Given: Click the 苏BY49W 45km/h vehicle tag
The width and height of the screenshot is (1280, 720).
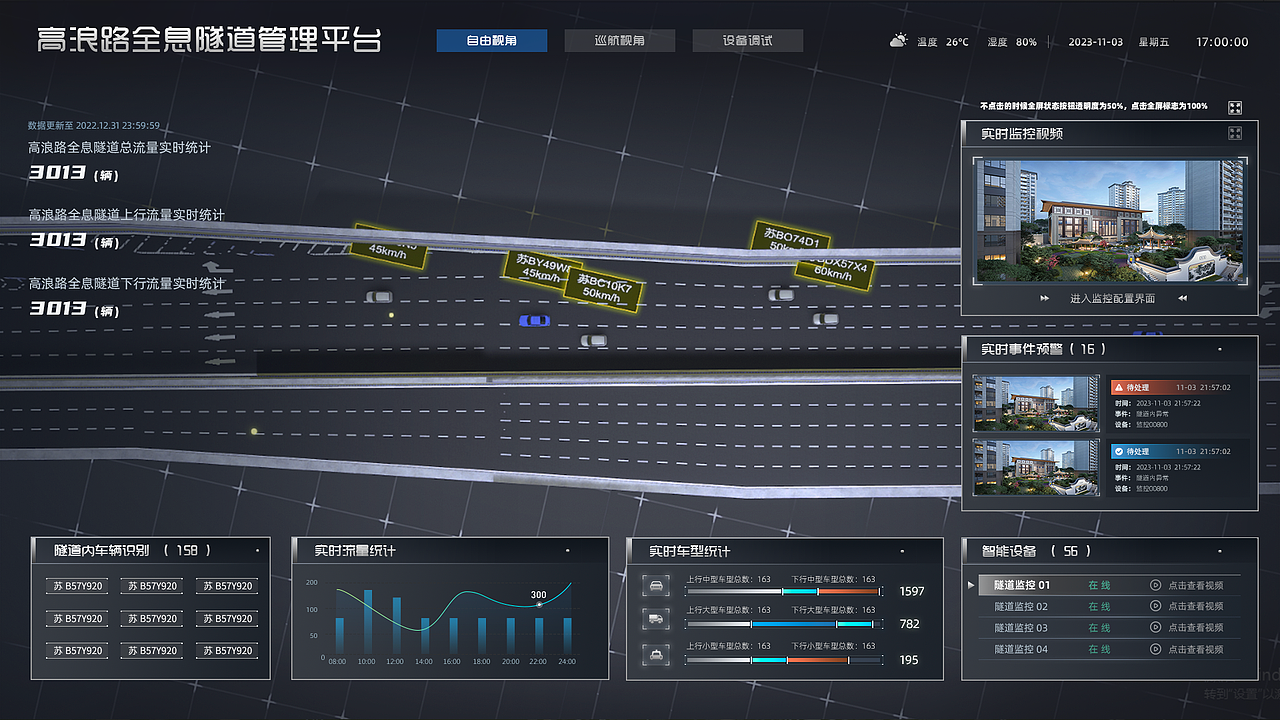Looking at the screenshot, I should [x=542, y=268].
